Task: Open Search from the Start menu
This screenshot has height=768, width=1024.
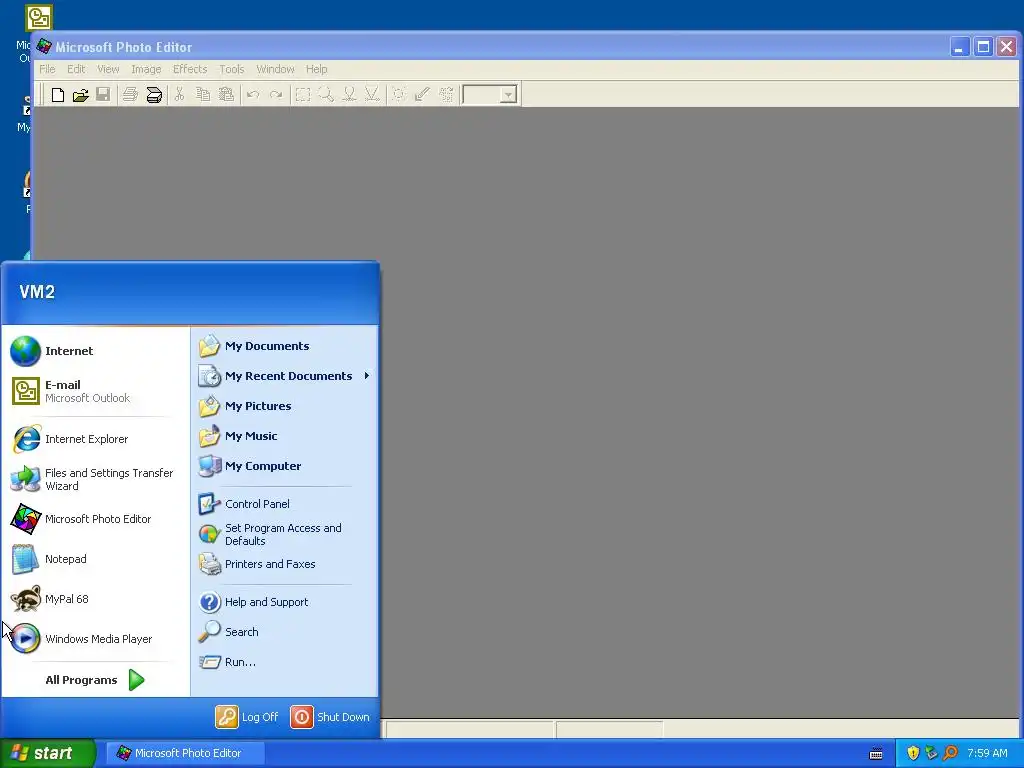Action: click(x=285, y=632)
